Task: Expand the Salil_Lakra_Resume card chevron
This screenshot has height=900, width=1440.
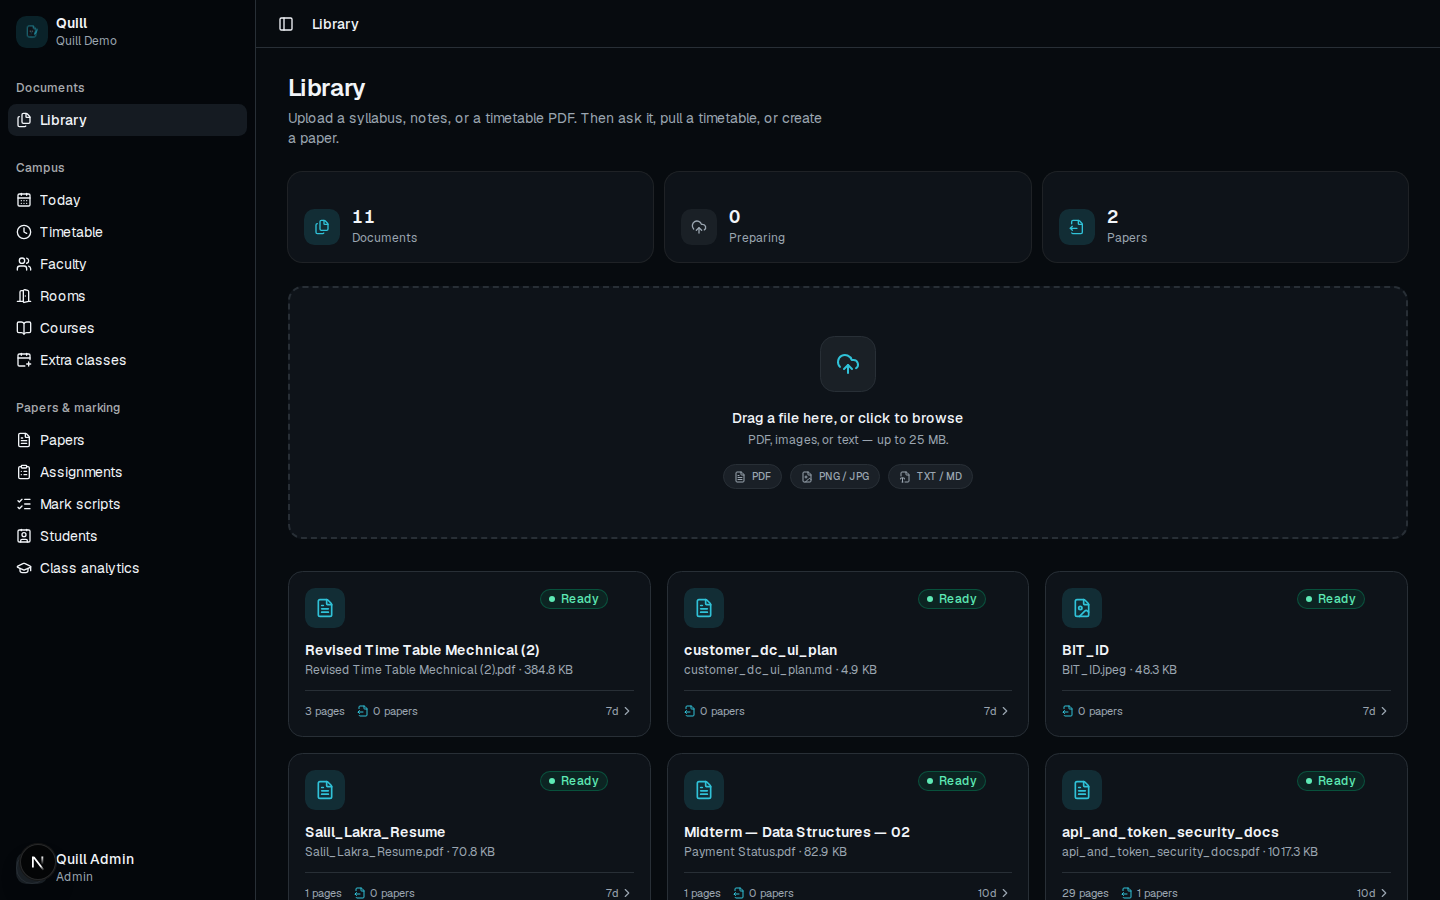Action: (x=627, y=893)
